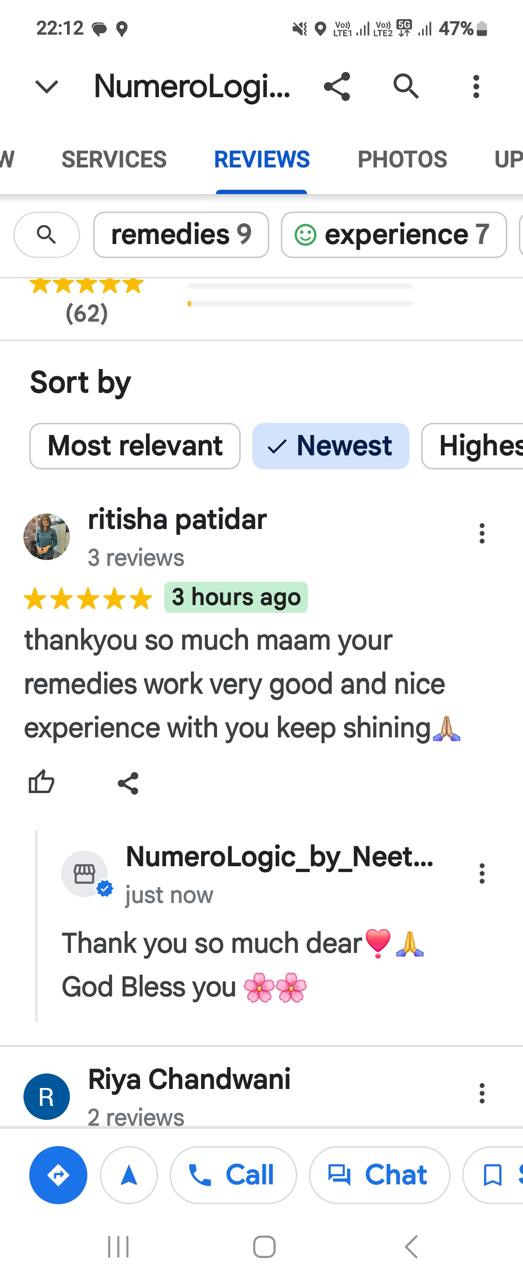Search reviews with the magnifier chip

coord(46,235)
